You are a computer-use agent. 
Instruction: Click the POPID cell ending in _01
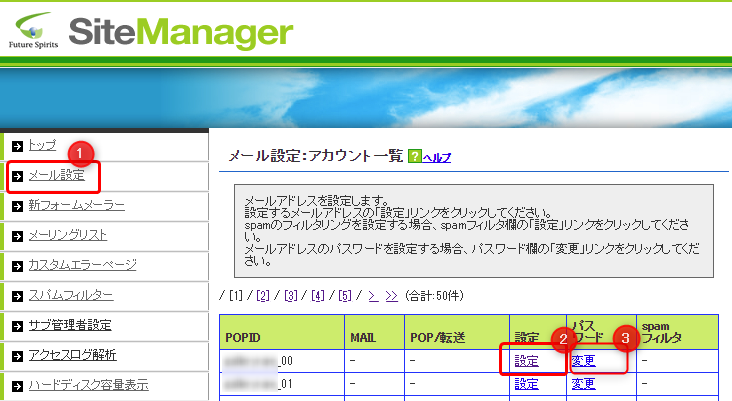(282, 384)
